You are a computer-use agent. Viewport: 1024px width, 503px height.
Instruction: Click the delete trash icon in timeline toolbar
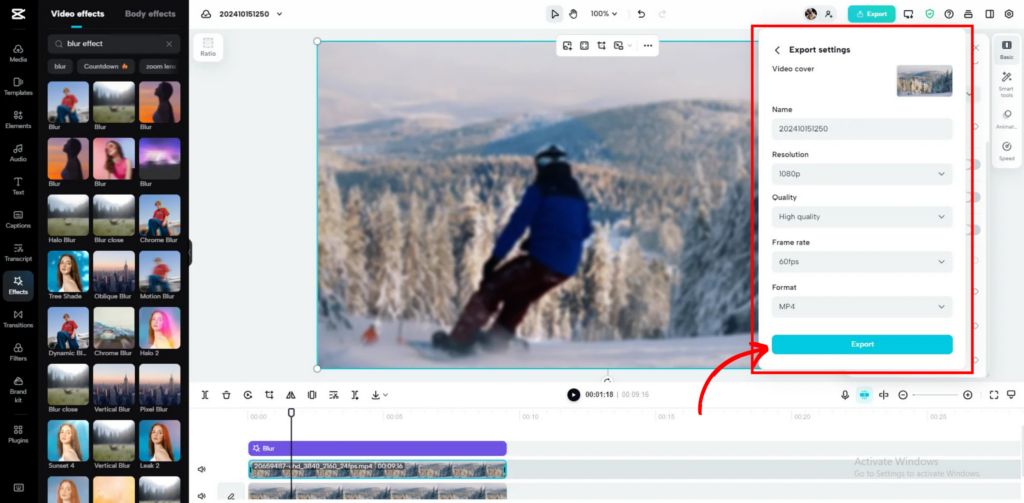[x=226, y=395]
